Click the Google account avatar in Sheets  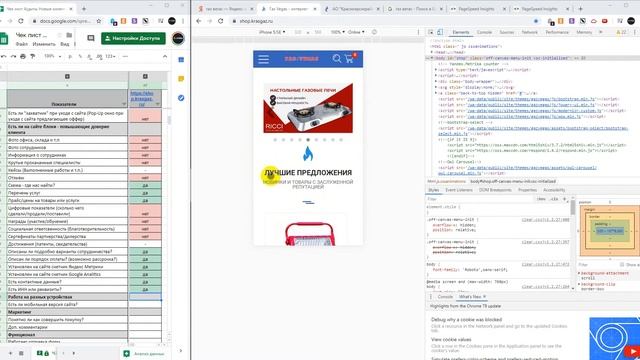(178, 38)
